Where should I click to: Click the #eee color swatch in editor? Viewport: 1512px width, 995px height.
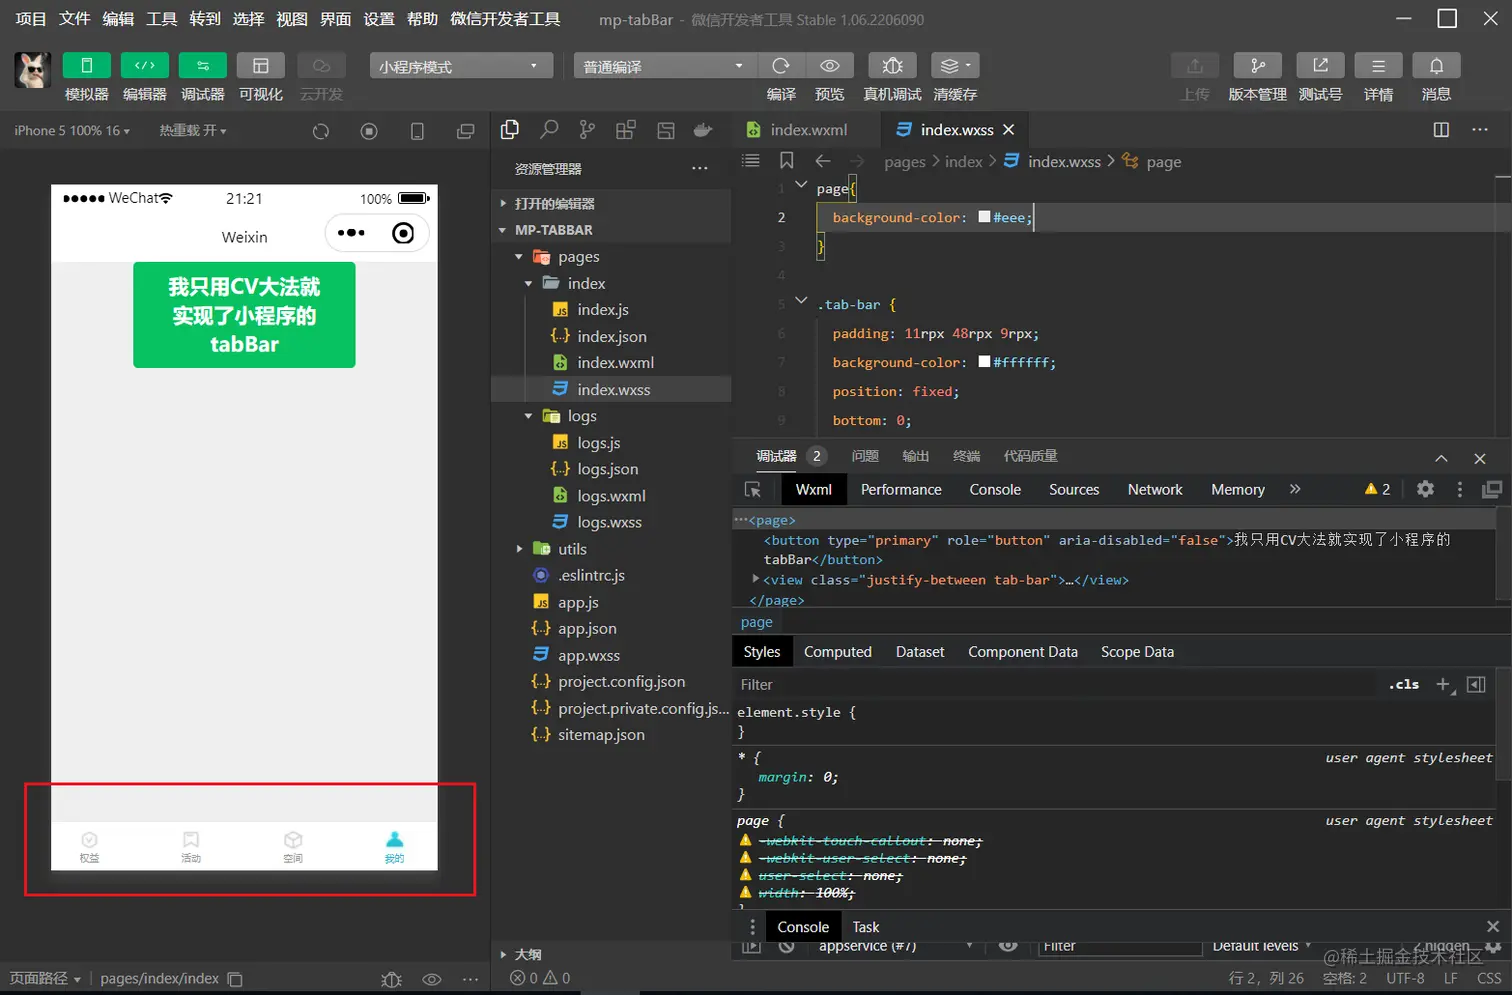point(984,217)
